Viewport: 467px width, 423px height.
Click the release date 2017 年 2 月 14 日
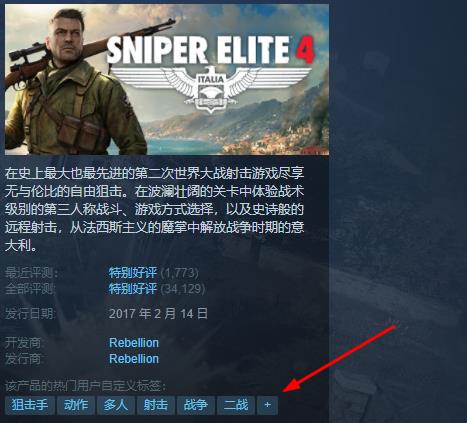point(158,314)
